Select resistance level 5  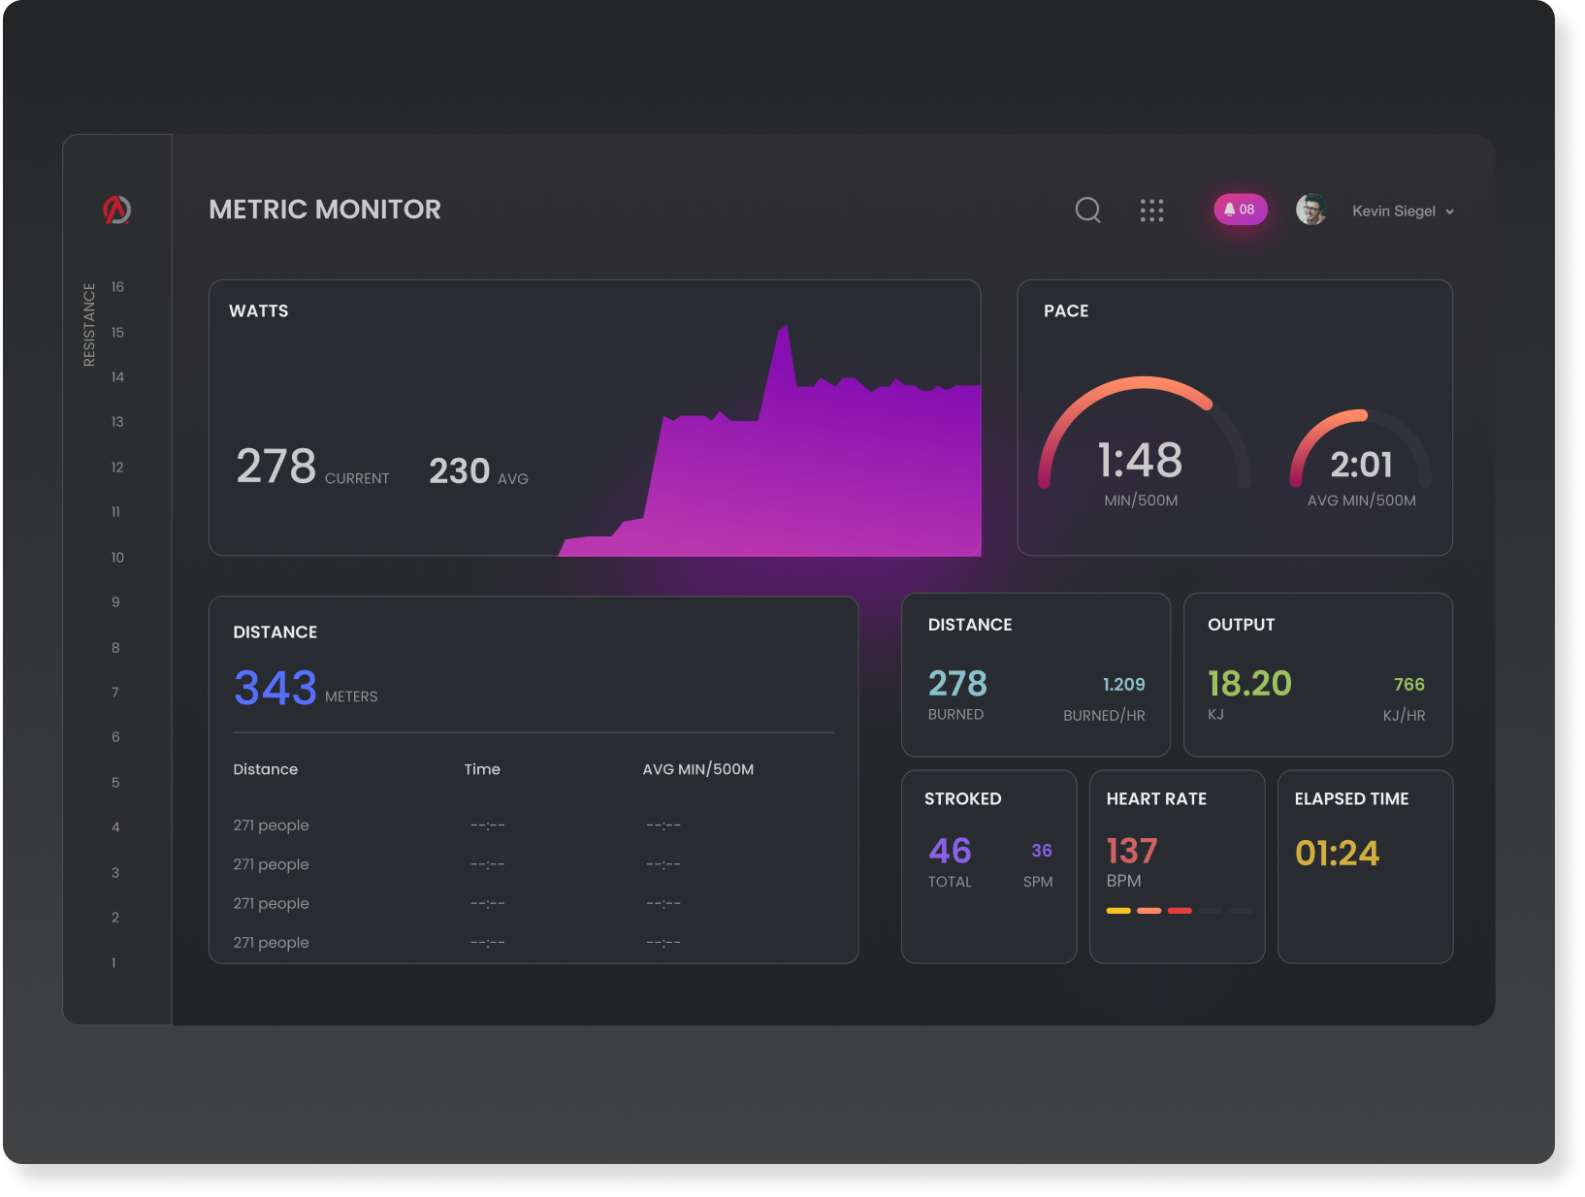tap(116, 783)
